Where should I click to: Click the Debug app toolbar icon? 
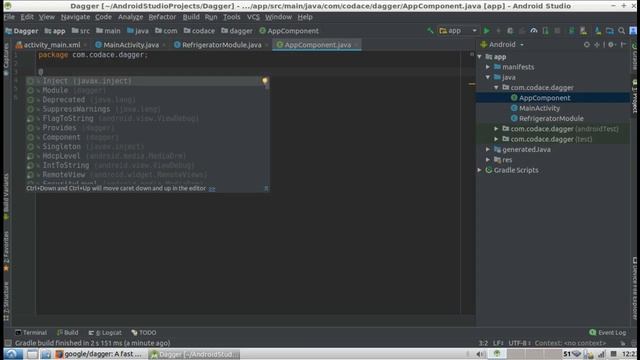pos(510,31)
